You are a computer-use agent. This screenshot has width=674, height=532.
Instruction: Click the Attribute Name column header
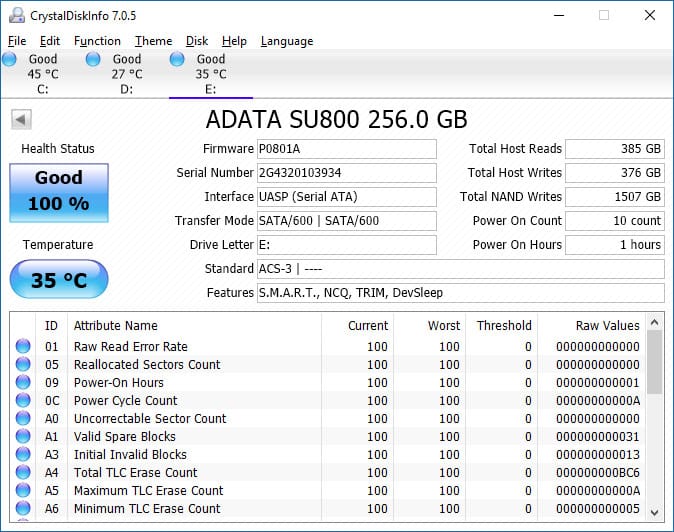click(194, 326)
